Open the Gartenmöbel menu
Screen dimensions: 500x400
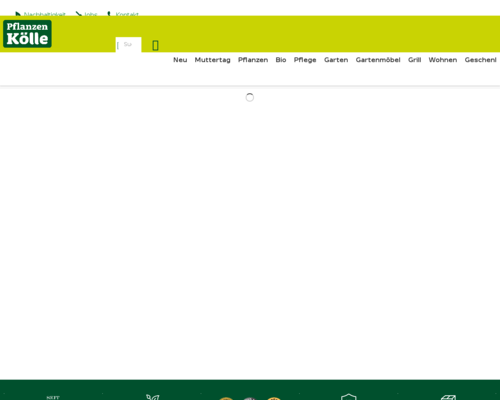pyautogui.click(x=378, y=60)
